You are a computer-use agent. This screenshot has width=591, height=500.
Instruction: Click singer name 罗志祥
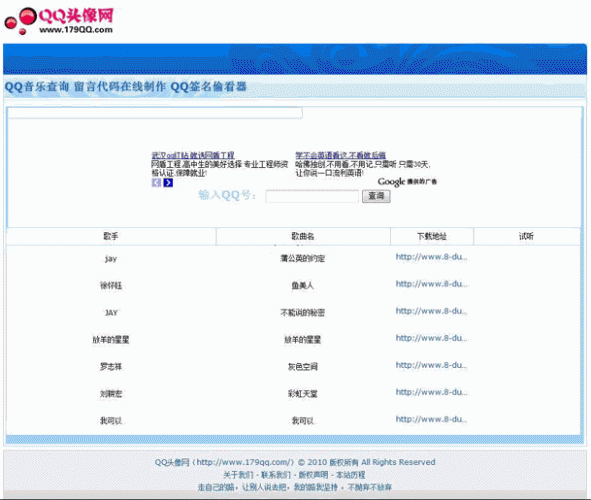[111, 367]
